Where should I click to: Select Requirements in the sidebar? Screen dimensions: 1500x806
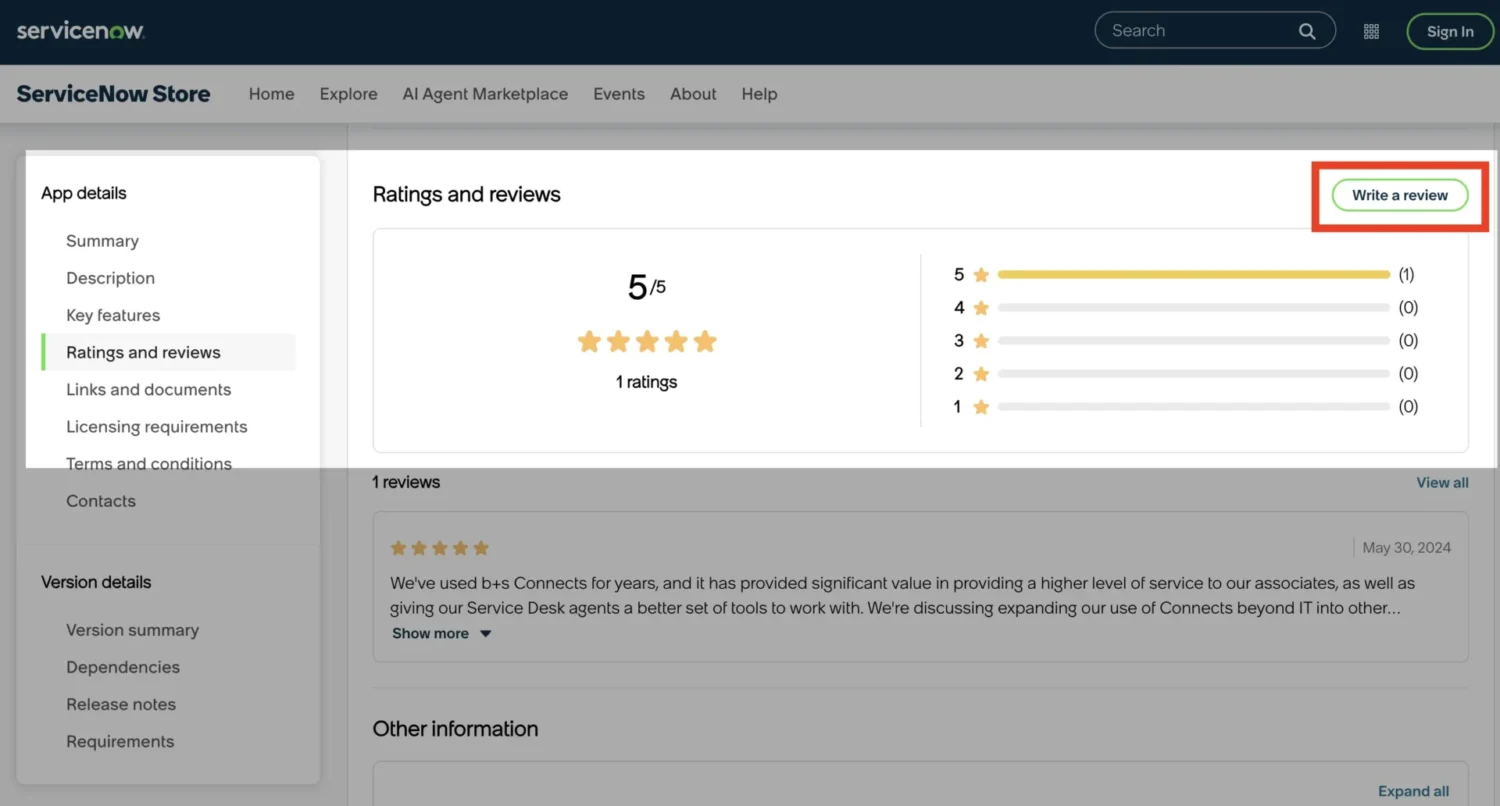coord(120,741)
